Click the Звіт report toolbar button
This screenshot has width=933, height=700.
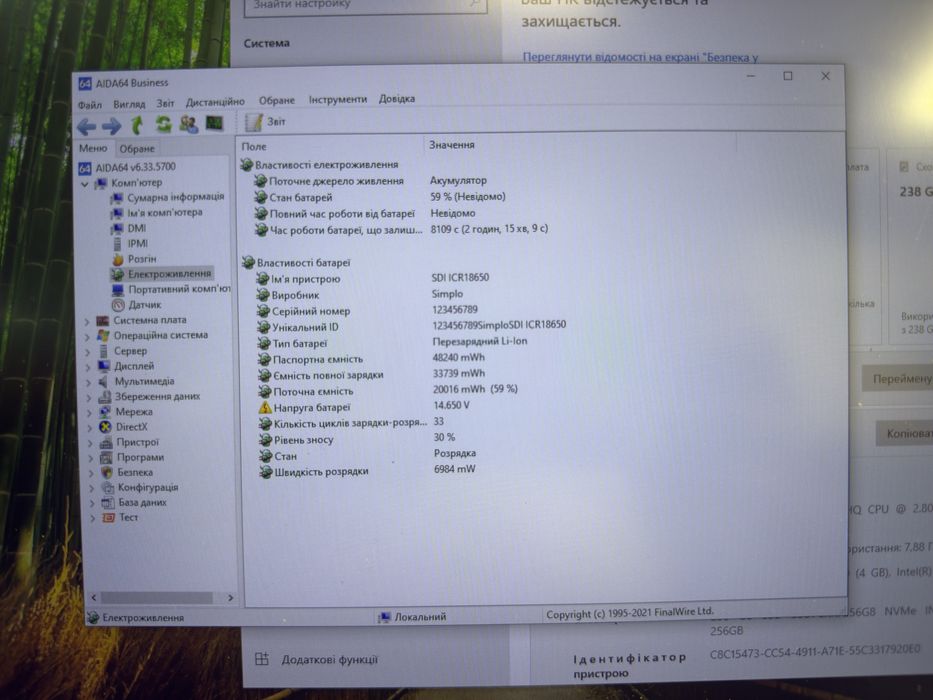pyautogui.click(x=266, y=122)
